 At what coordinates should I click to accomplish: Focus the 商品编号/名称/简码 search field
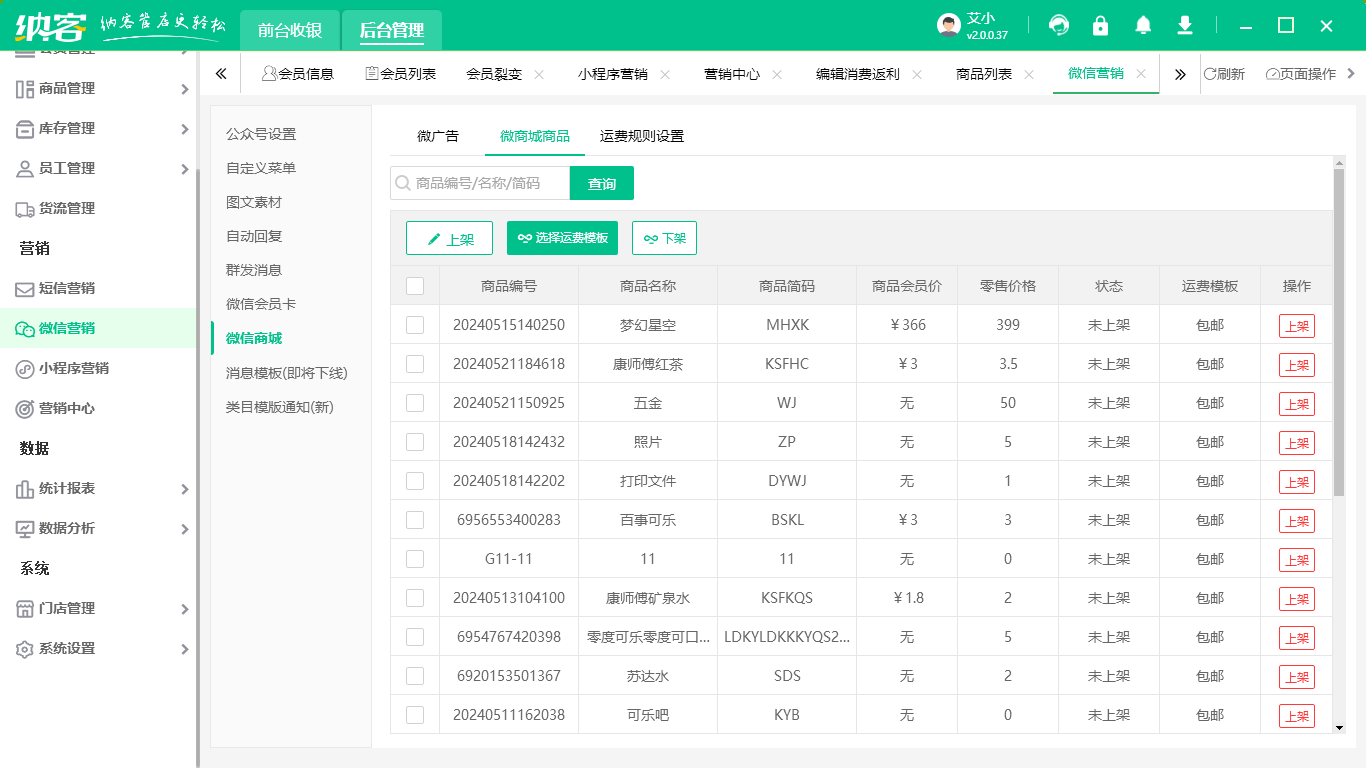coord(480,183)
